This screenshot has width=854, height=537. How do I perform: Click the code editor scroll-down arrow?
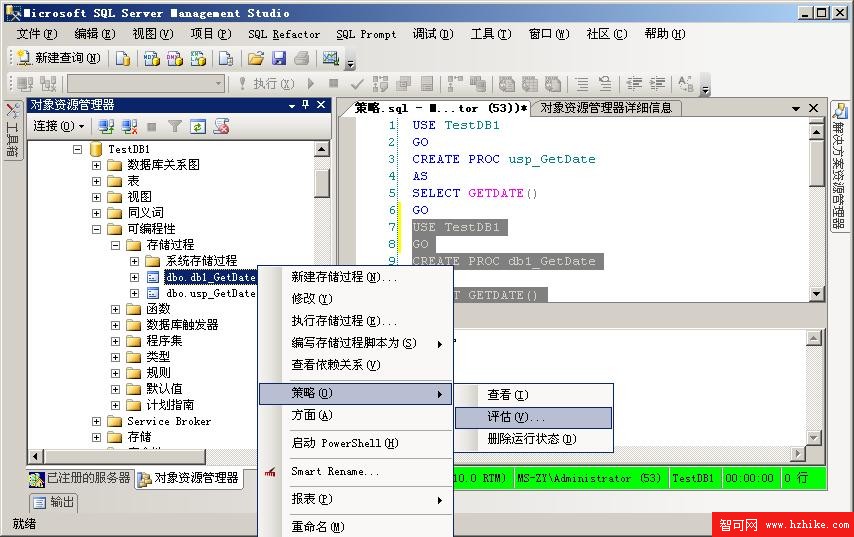tap(815, 294)
